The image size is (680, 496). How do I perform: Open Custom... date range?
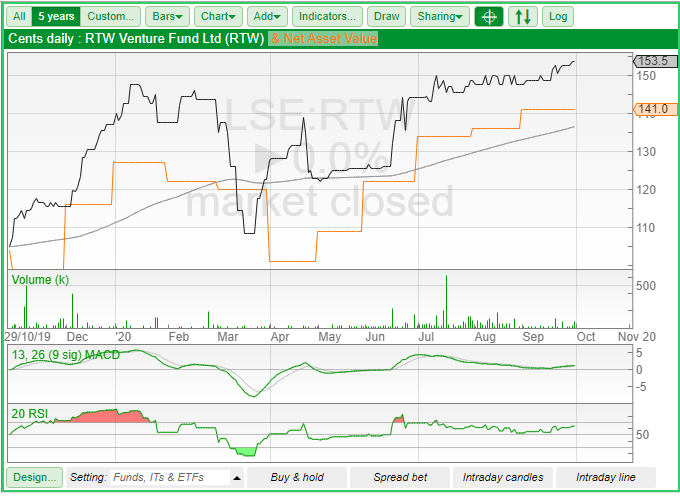[111, 16]
